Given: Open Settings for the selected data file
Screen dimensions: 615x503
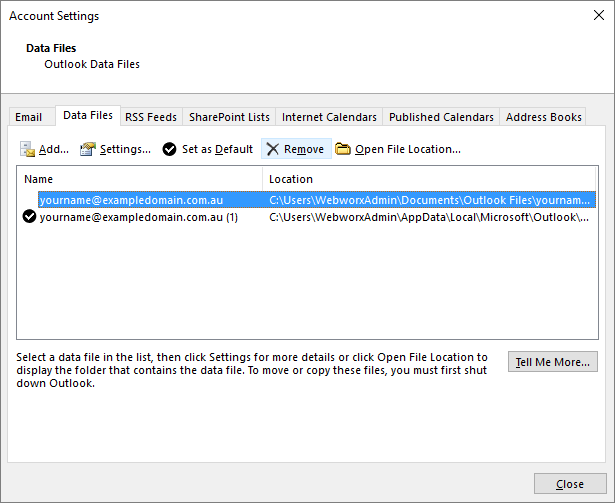Looking at the screenshot, I should (x=115, y=149).
